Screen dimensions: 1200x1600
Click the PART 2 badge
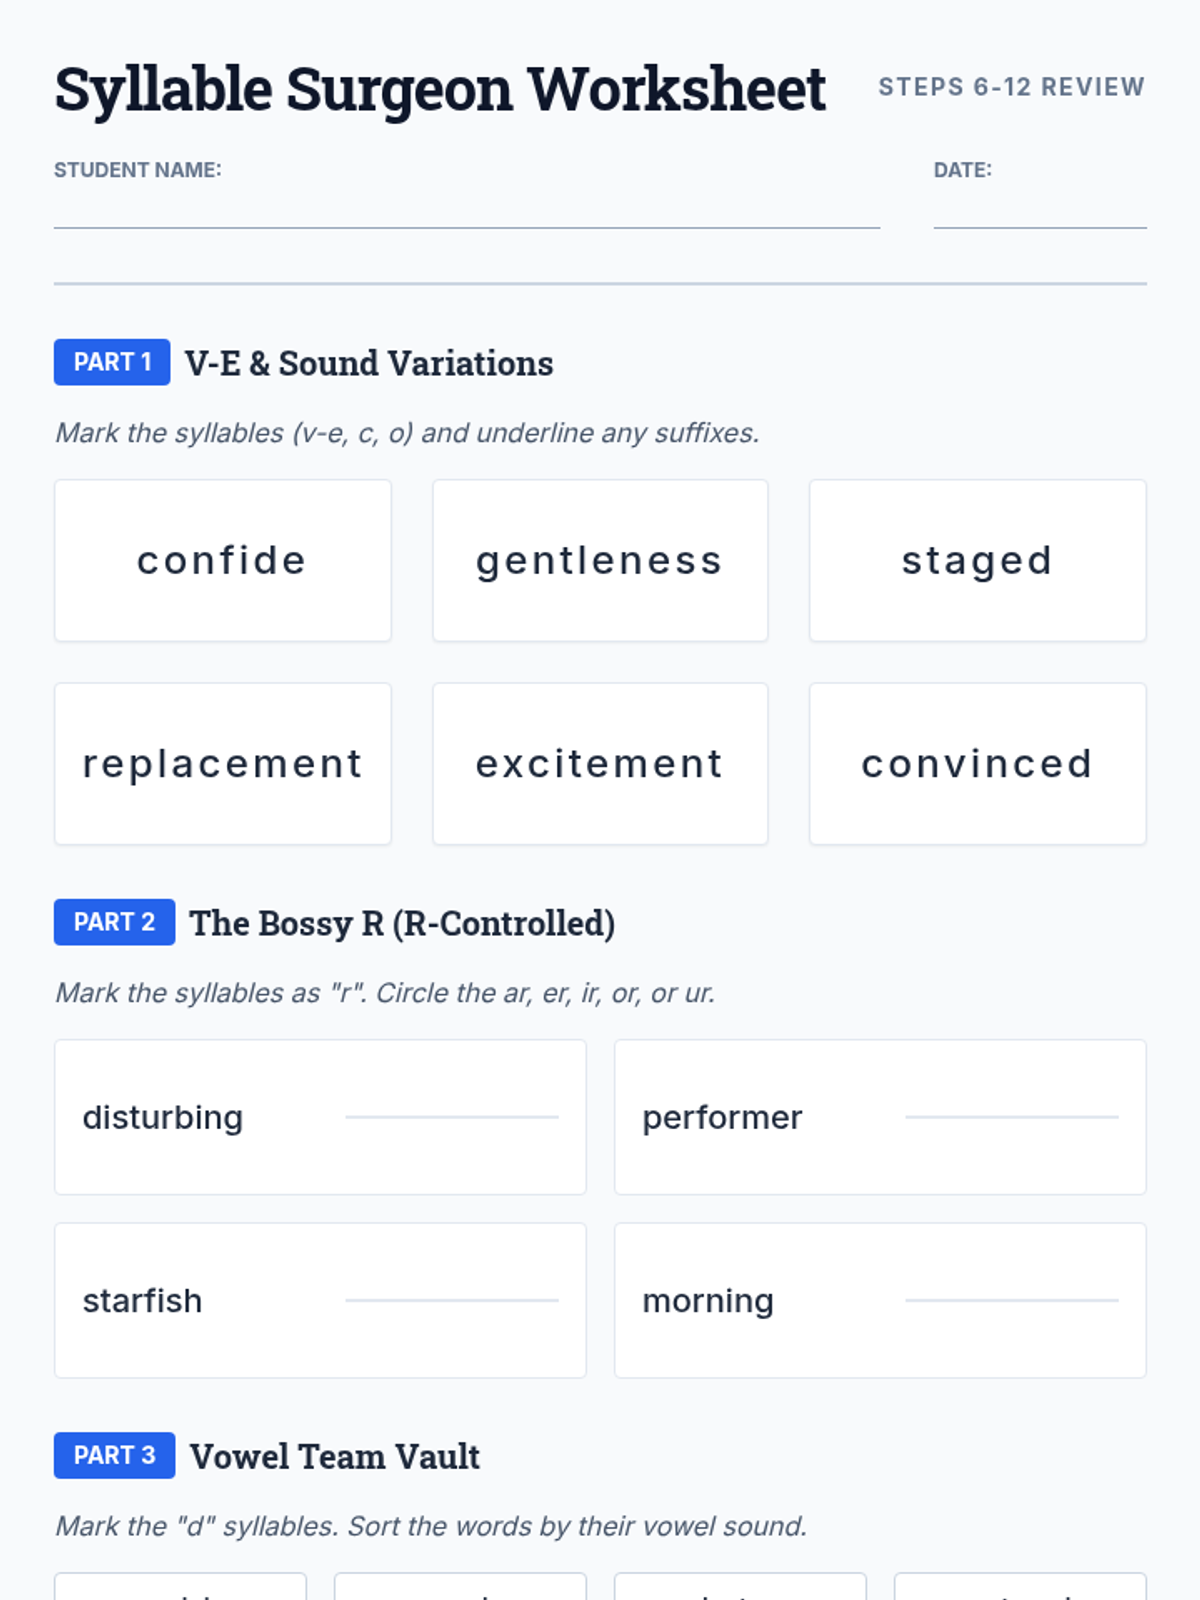coord(115,922)
